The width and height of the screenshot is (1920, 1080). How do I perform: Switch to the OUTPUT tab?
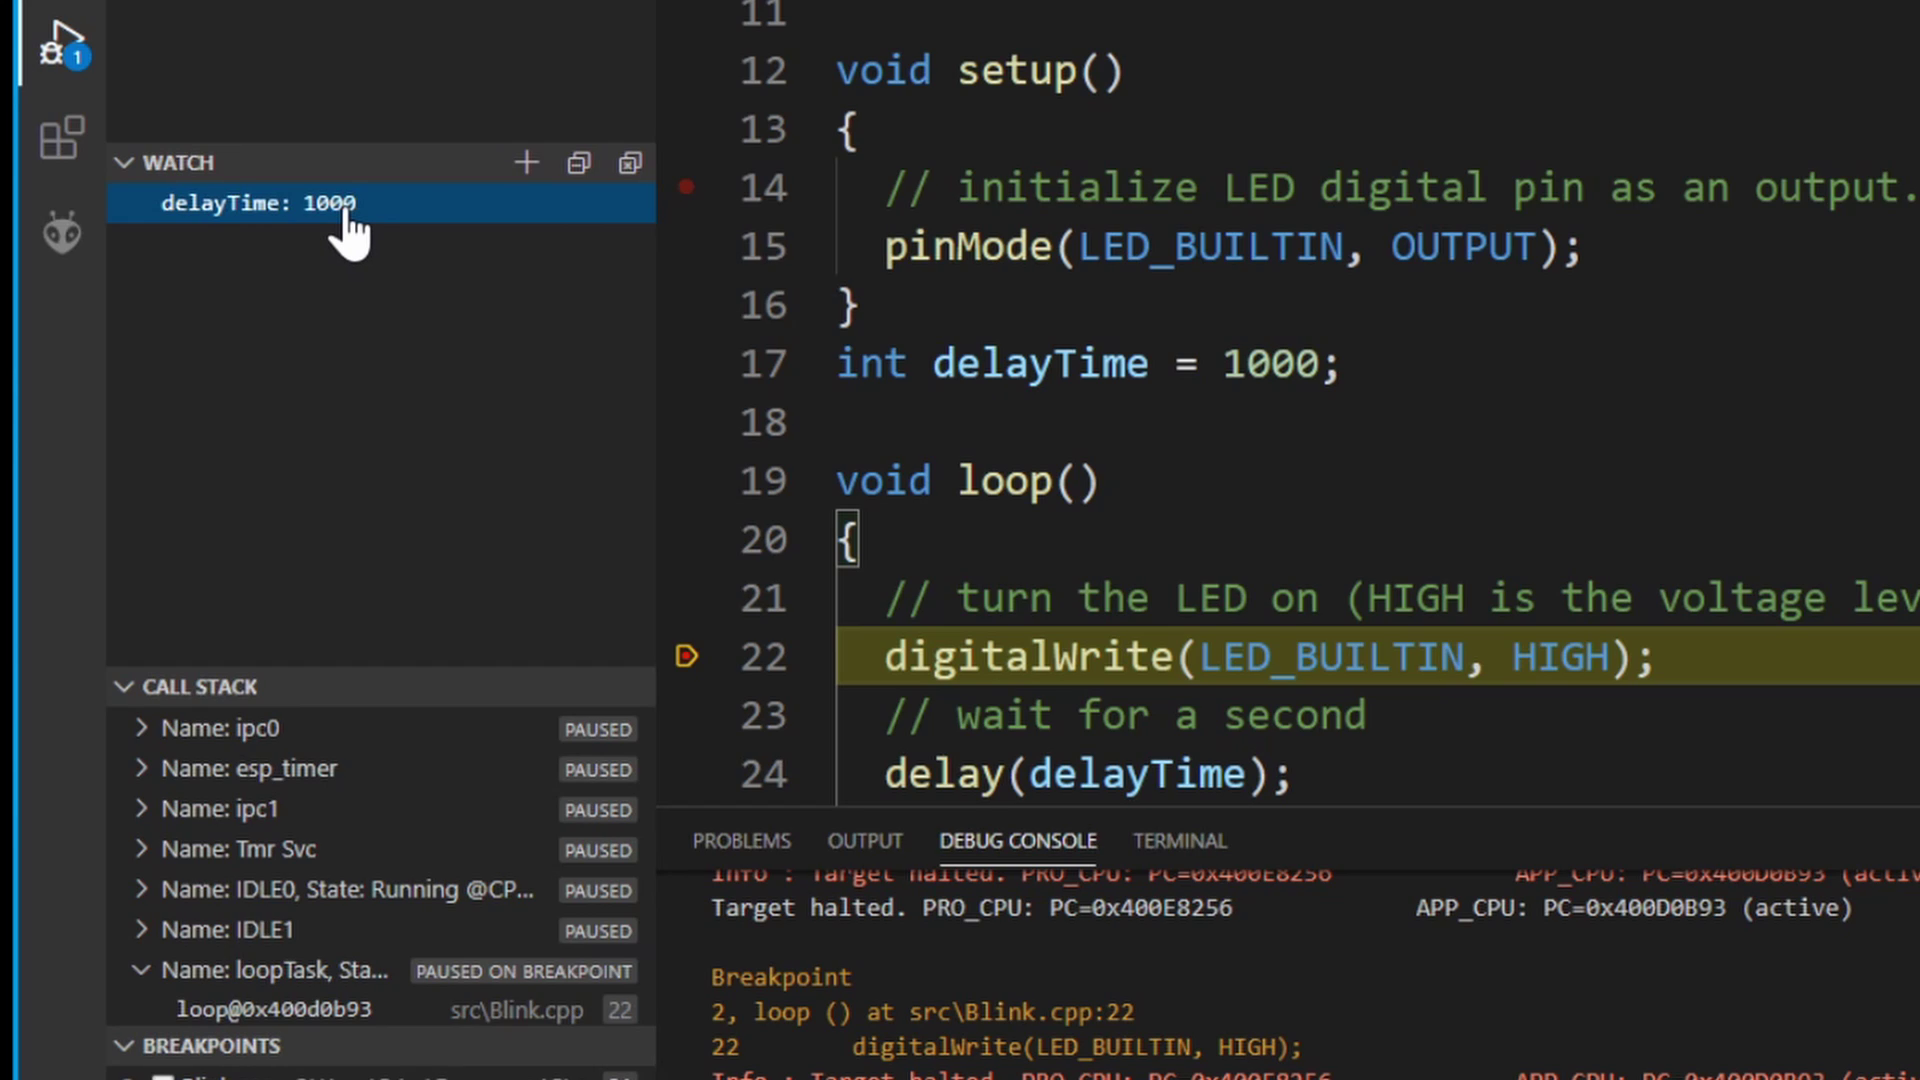click(864, 841)
